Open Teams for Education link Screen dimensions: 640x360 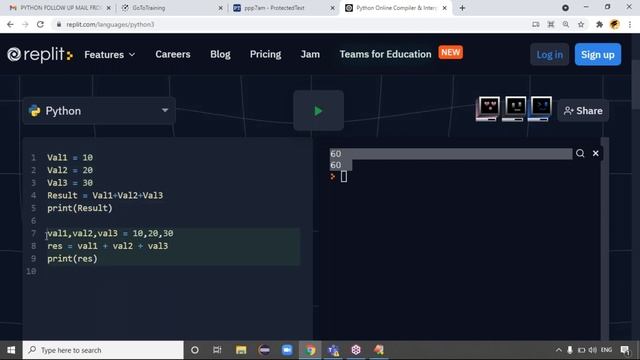point(385,54)
